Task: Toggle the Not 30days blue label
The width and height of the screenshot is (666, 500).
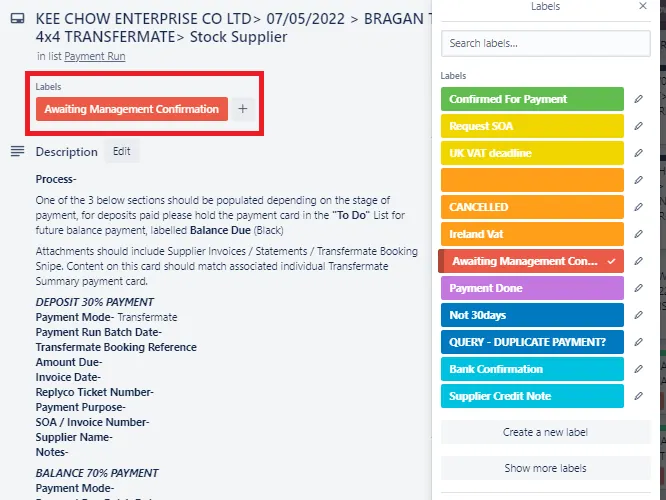Action: (x=532, y=315)
